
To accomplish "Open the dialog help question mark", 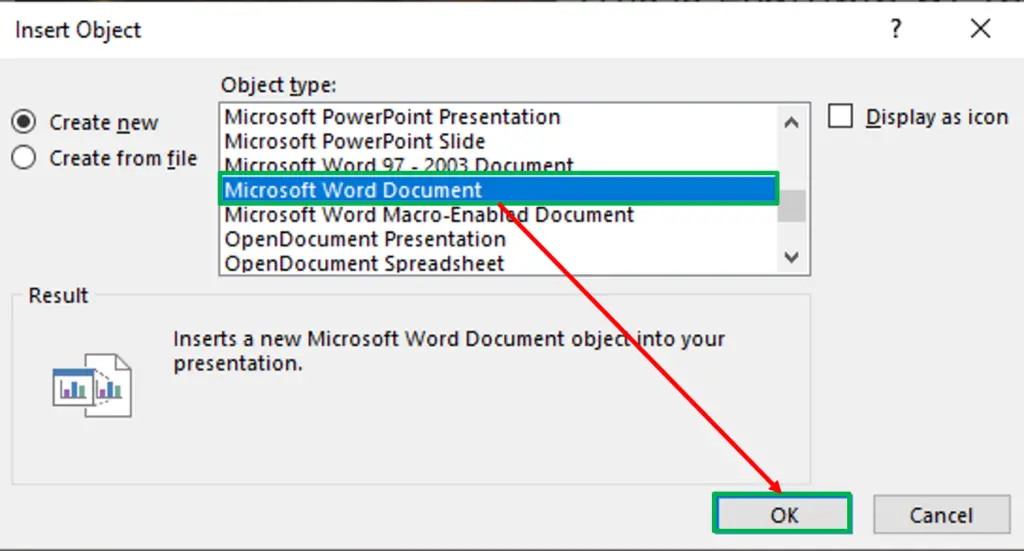I will tap(896, 29).
